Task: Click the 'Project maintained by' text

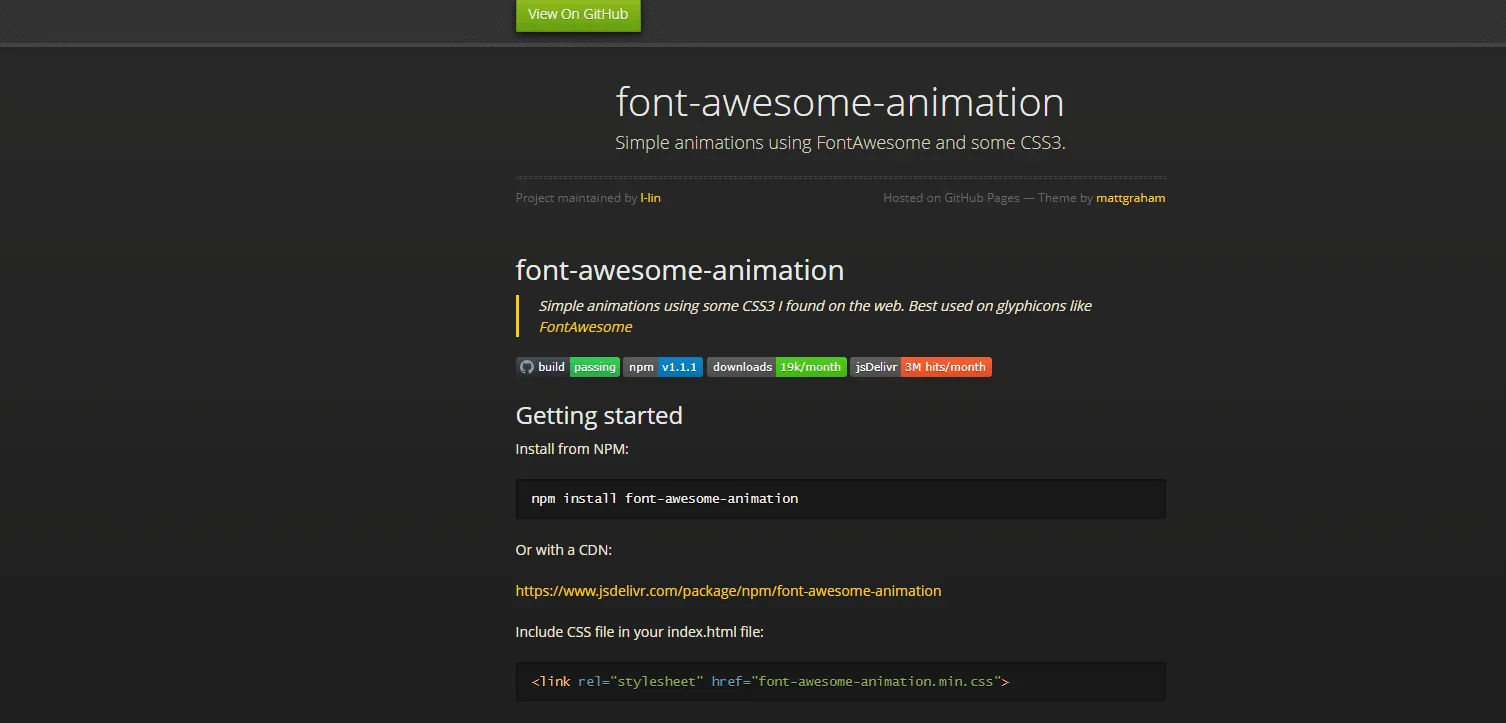Action: point(576,198)
